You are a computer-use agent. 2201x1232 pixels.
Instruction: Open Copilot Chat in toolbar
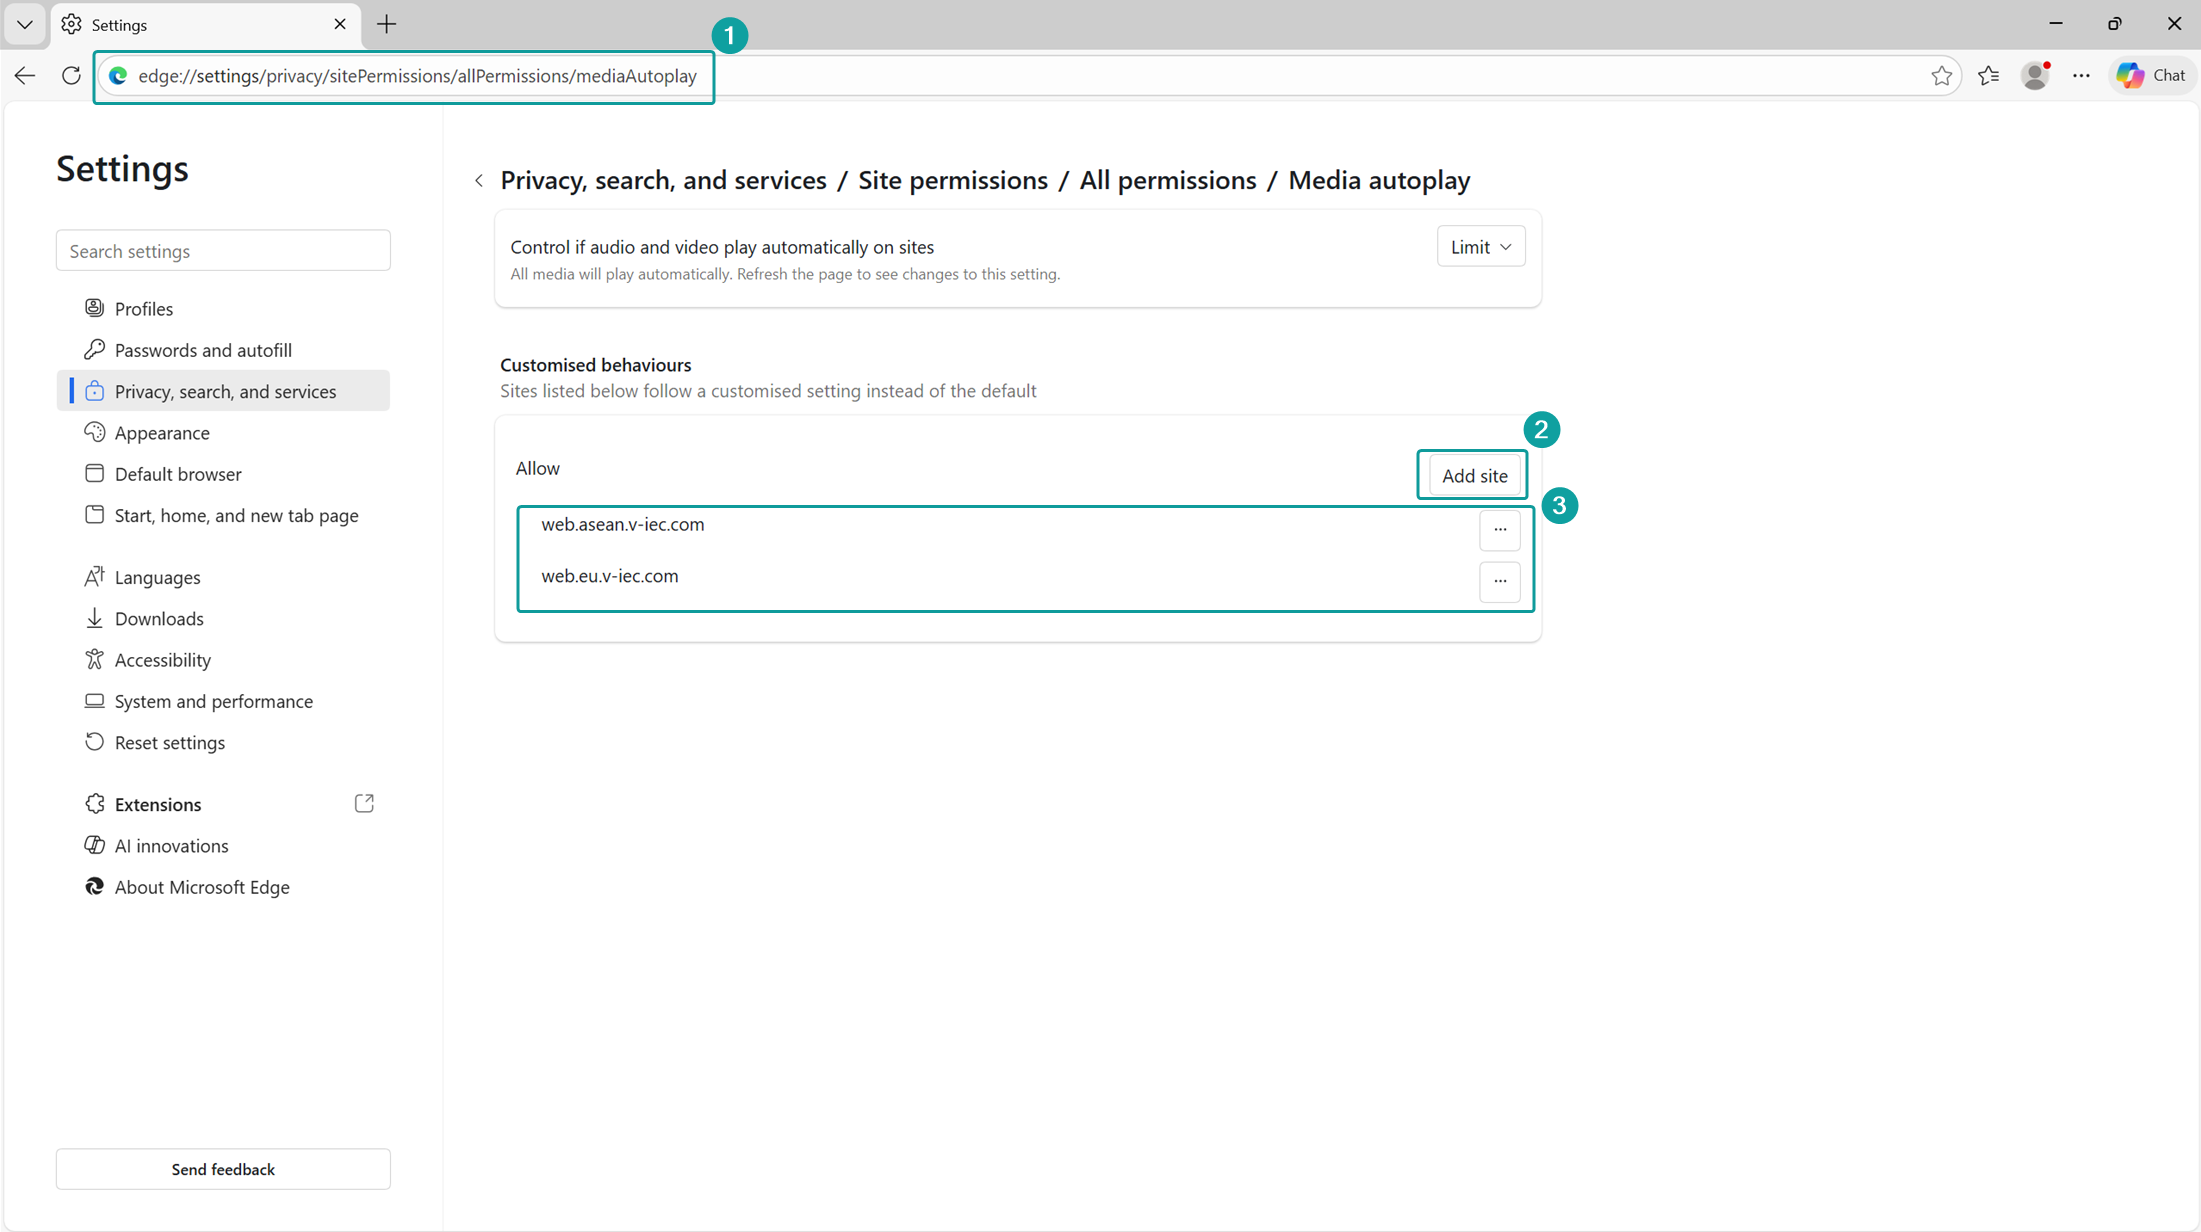(2152, 75)
